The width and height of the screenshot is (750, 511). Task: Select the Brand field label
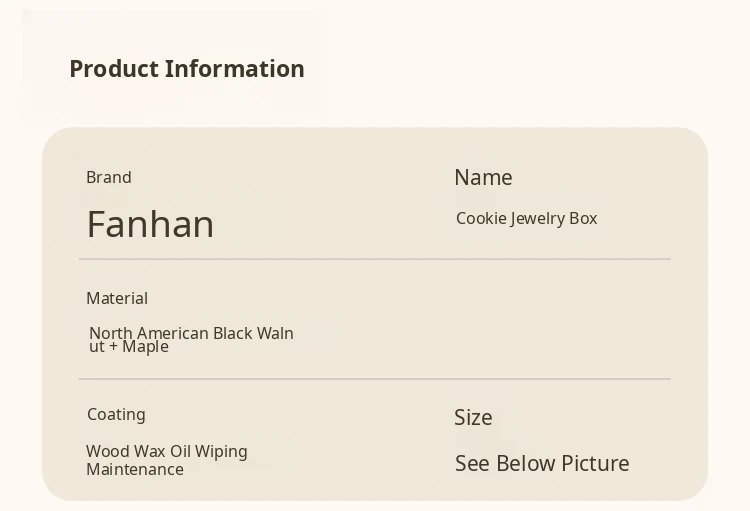(109, 177)
